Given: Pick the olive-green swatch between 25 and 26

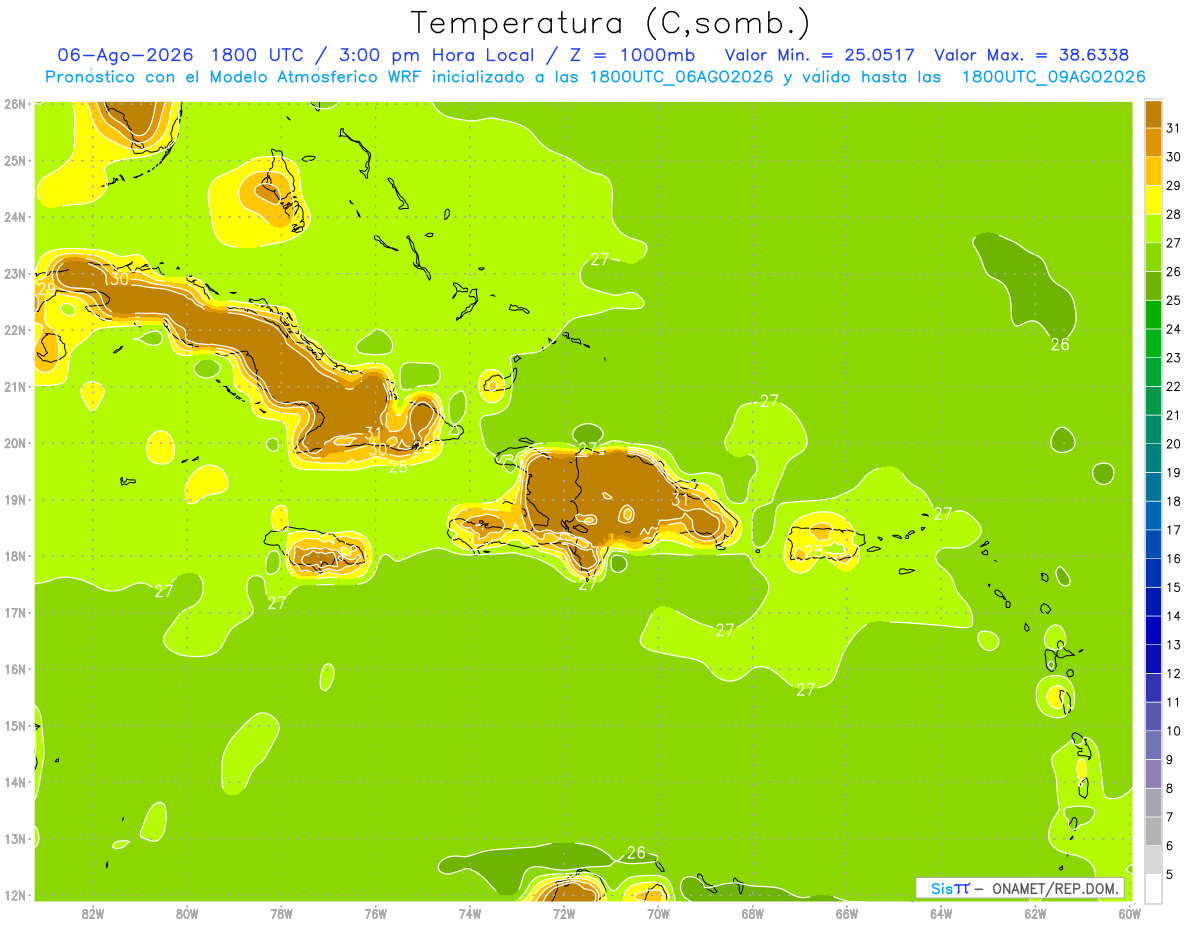Looking at the screenshot, I should [1153, 286].
